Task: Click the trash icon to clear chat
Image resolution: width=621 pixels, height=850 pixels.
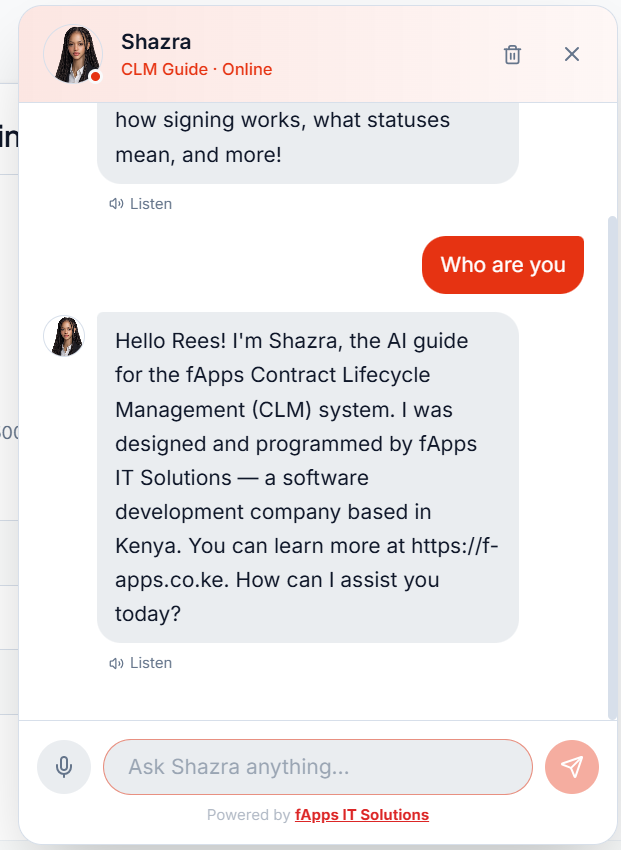Action: pos(512,55)
